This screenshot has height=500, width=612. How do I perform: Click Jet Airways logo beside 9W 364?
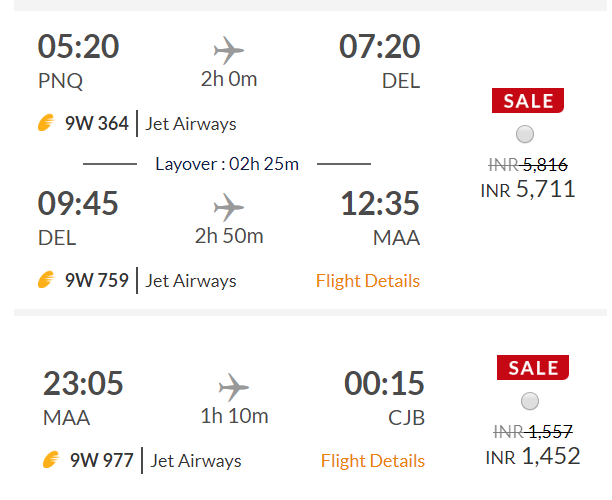(x=46, y=124)
